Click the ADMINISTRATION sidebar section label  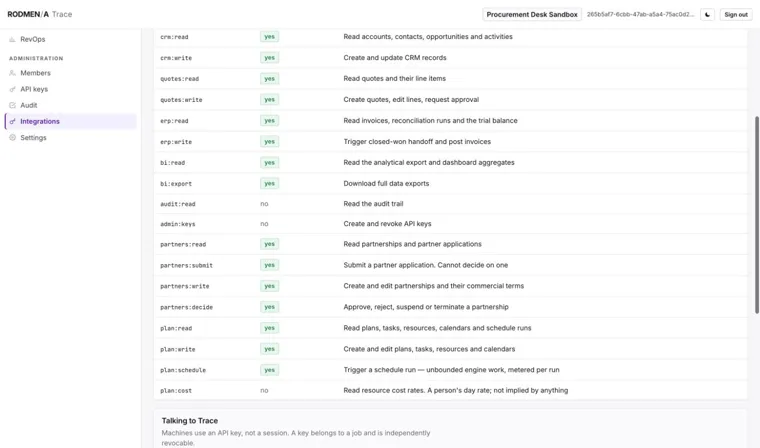click(x=36, y=58)
